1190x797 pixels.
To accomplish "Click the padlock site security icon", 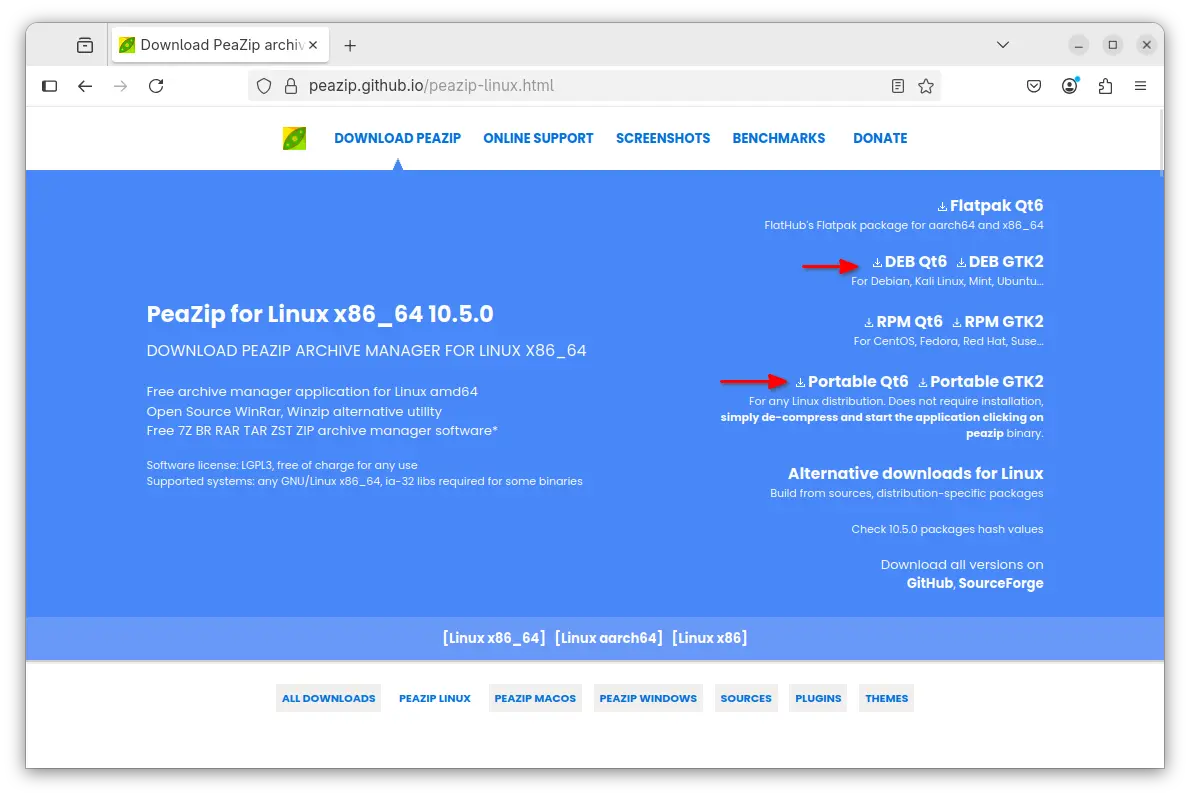I will tap(291, 86).
